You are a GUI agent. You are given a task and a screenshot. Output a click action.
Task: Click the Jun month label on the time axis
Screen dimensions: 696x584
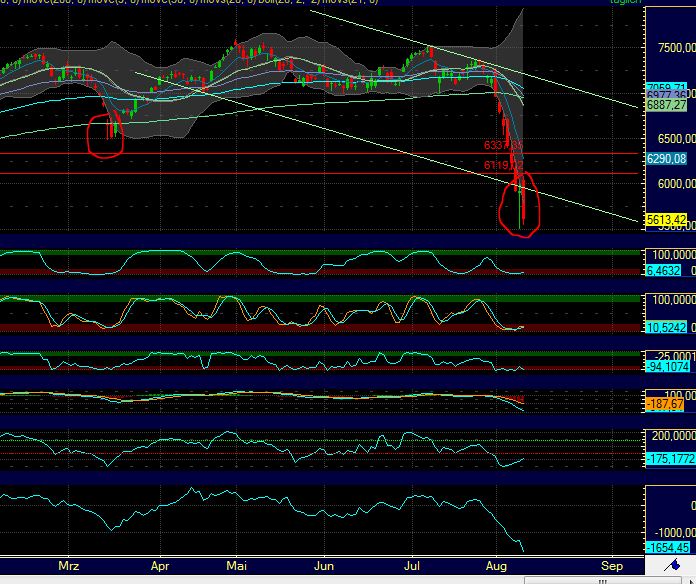[324, 566]
